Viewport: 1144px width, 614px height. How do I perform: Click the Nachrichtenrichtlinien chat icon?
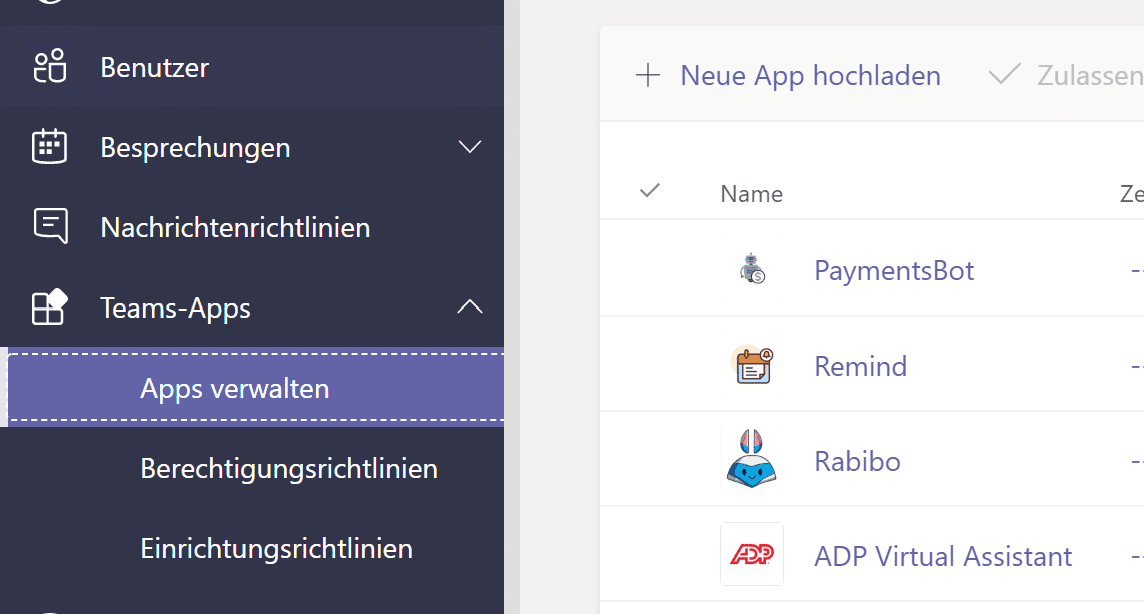coord(50,226)
